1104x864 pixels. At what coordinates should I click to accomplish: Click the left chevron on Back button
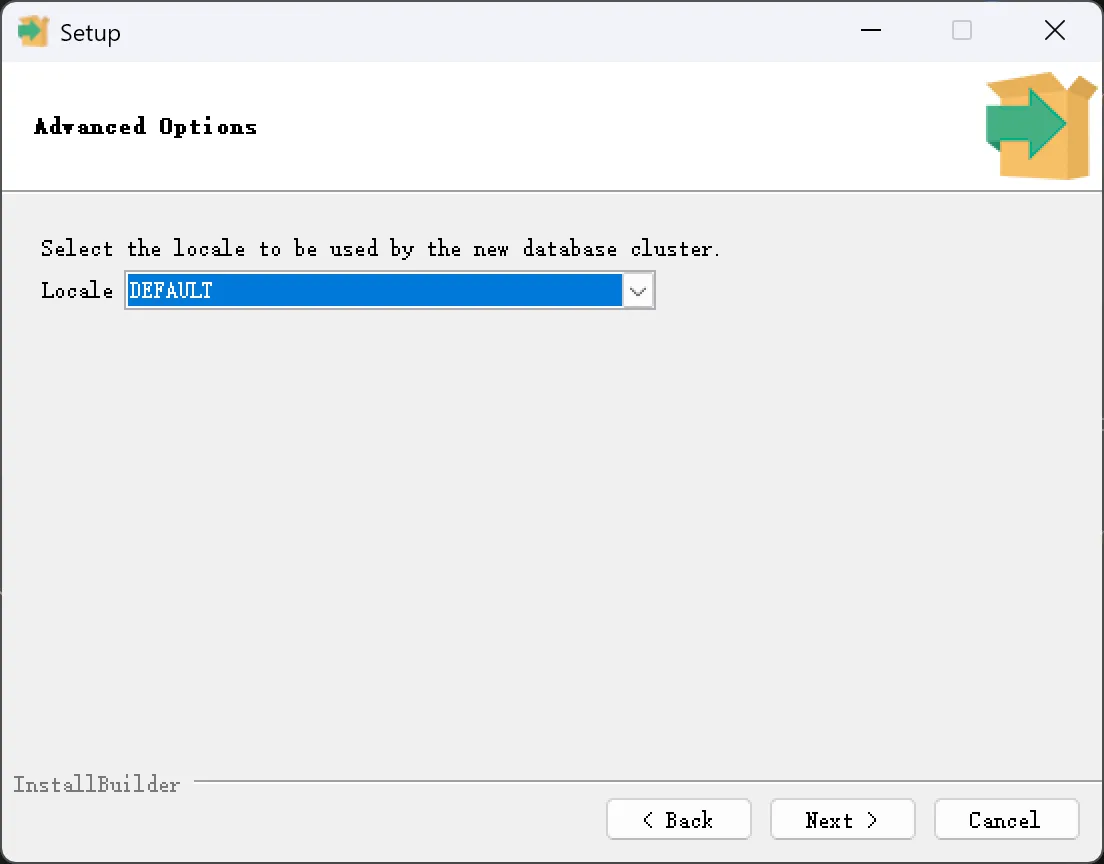[x=648, y=820]
